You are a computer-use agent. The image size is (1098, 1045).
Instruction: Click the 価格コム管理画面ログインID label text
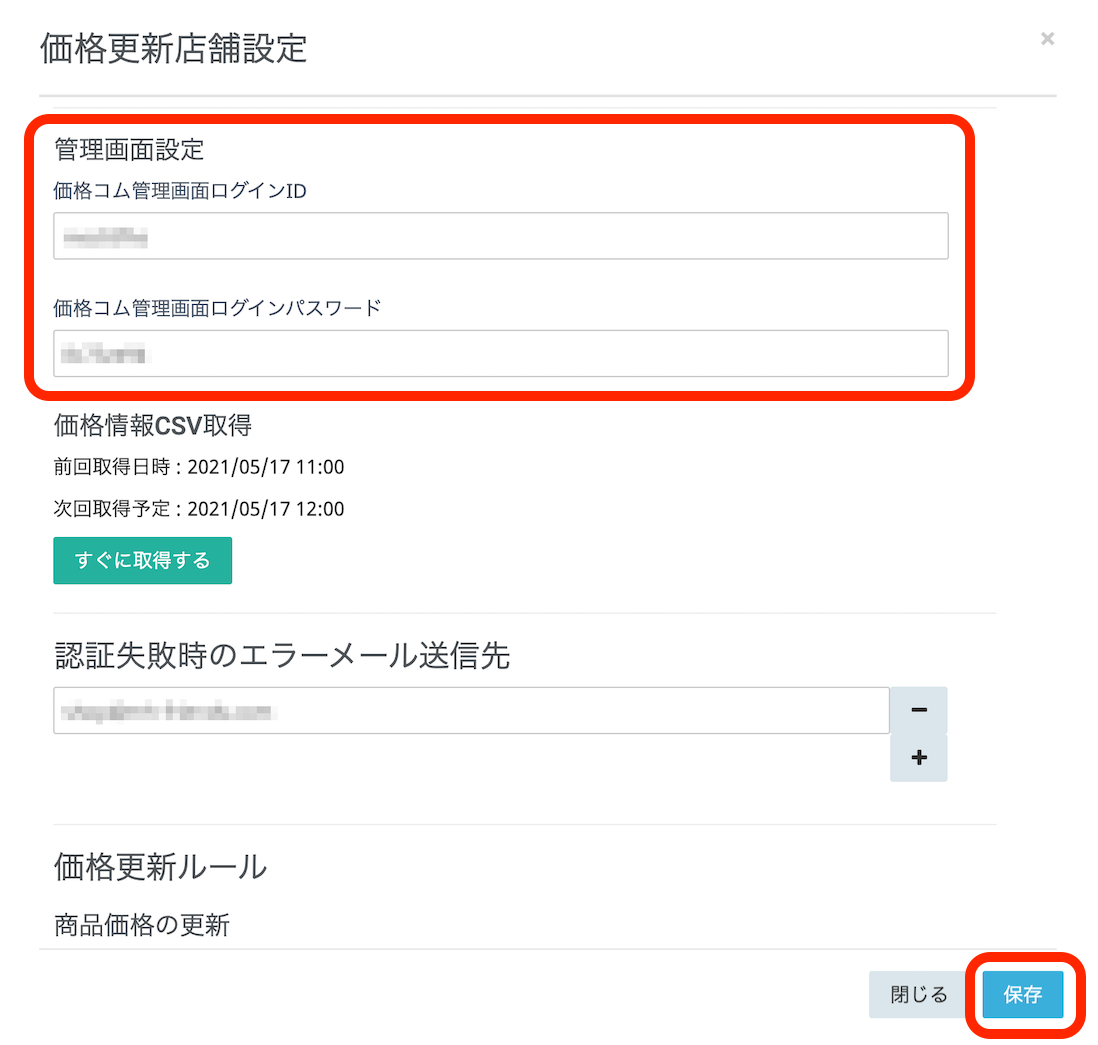tap(180, 191)
